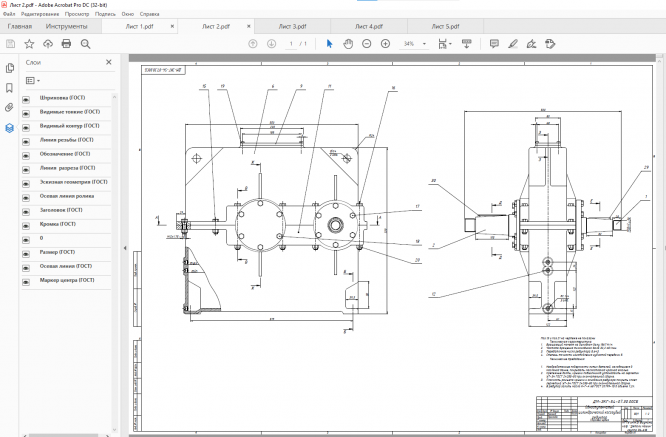666x437 pixels.
Task: Go to the Главная home view
Action: click(x=19, y=27)
